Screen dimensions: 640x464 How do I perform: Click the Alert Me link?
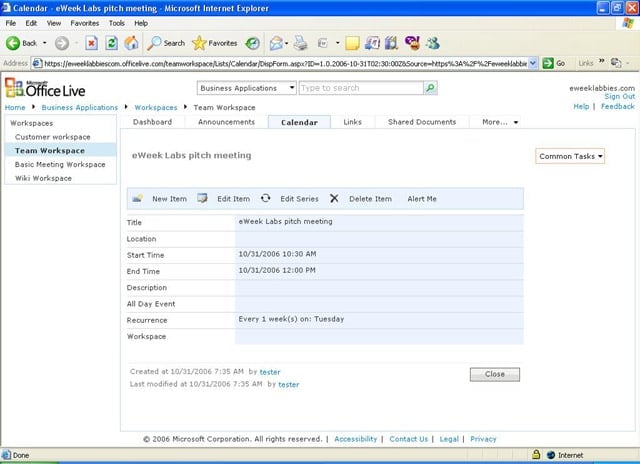coord(422,199)
